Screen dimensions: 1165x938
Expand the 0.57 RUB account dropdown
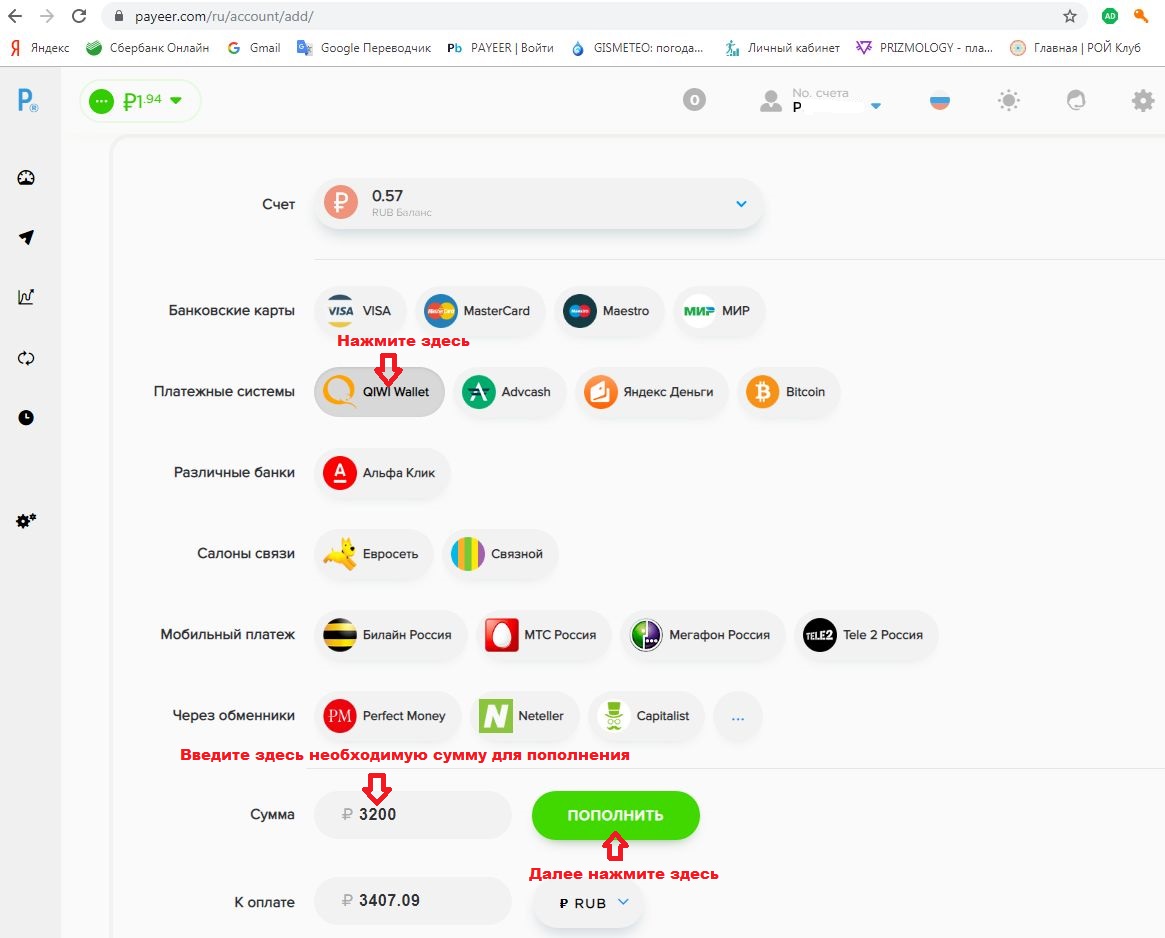pos(740,203)
